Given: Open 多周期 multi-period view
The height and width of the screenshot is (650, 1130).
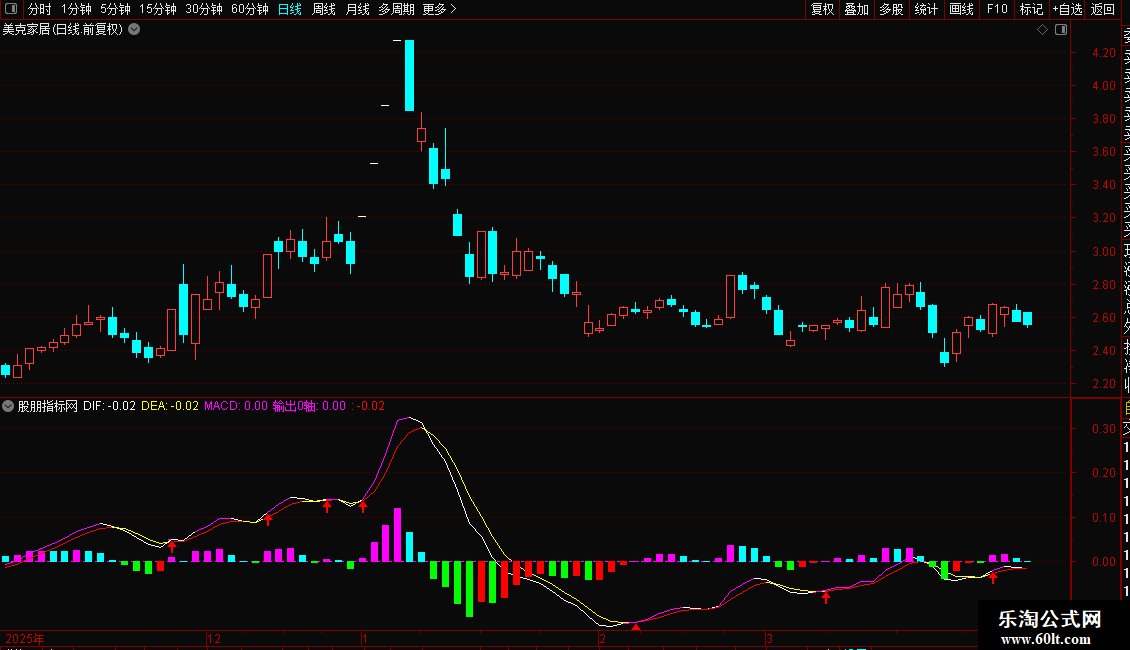Looking at the screenshot, I should [x=396, y=9].
